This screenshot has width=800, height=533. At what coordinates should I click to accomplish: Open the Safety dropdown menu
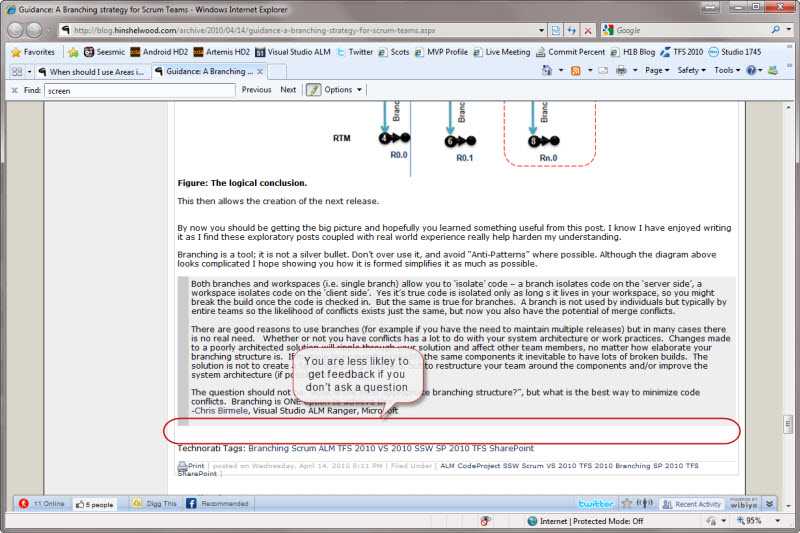[691, 71]
